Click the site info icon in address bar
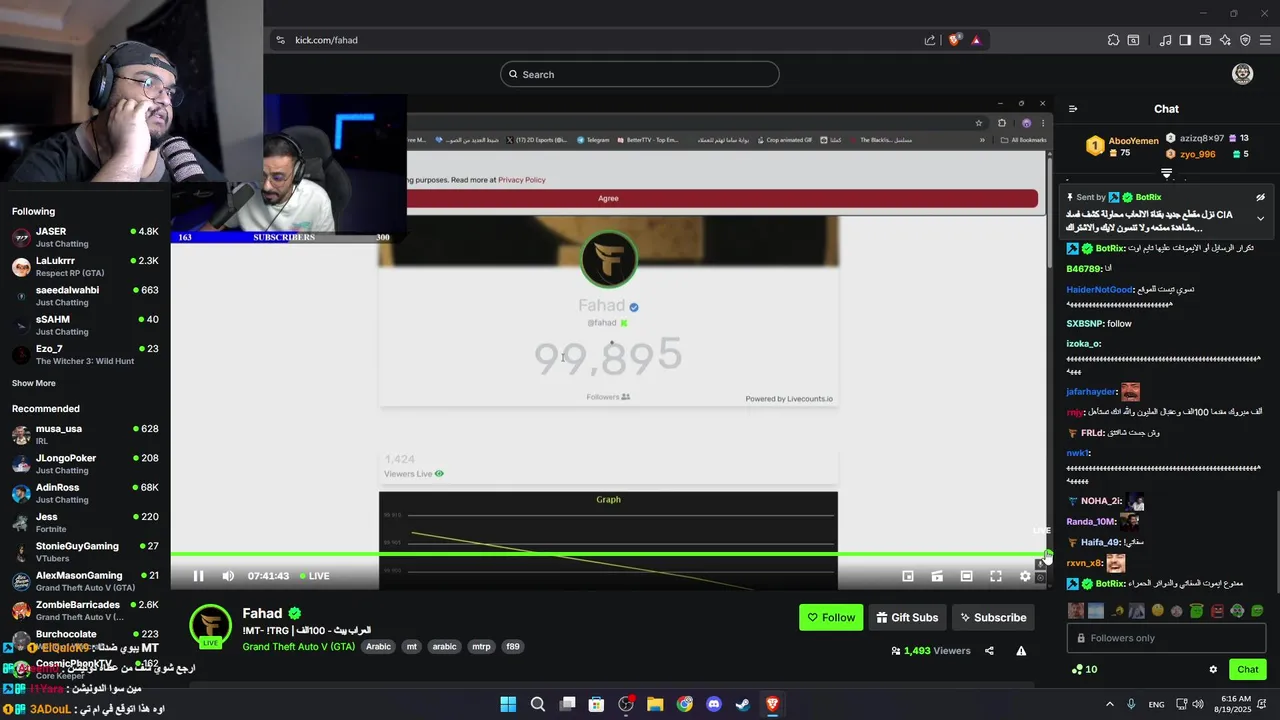The width and height of the screenshot is (1280, 720). pyautogui.click(x=280, y=40)
